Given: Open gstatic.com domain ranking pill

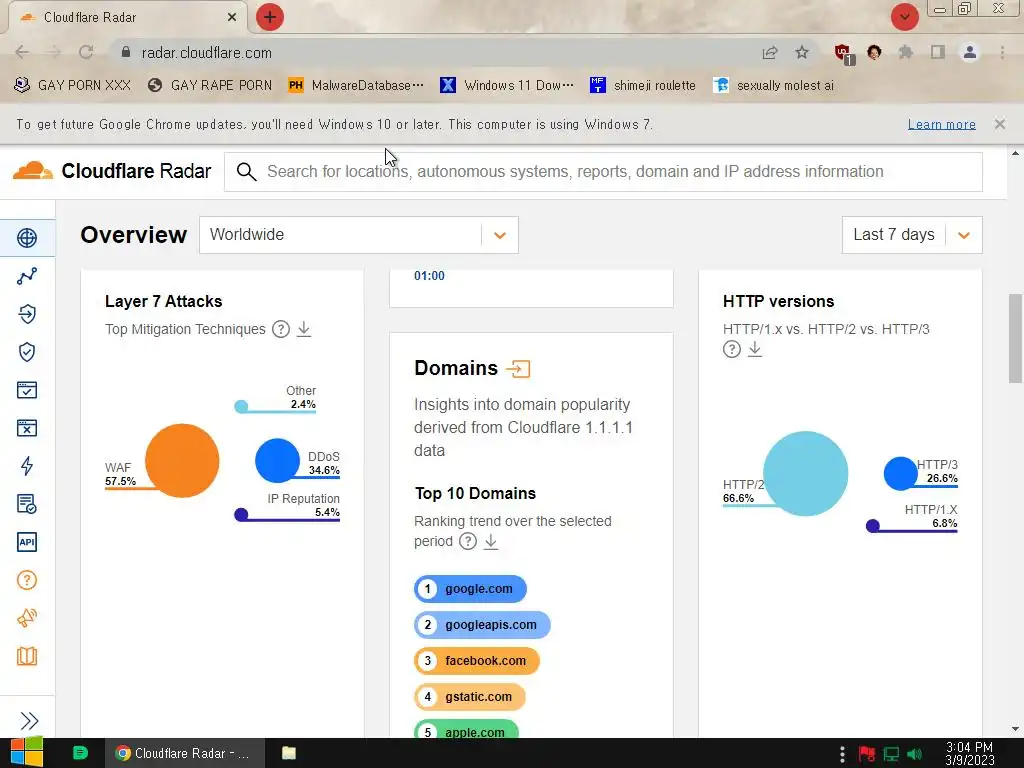Looking at the screenshot, I should tap(470, 697).
